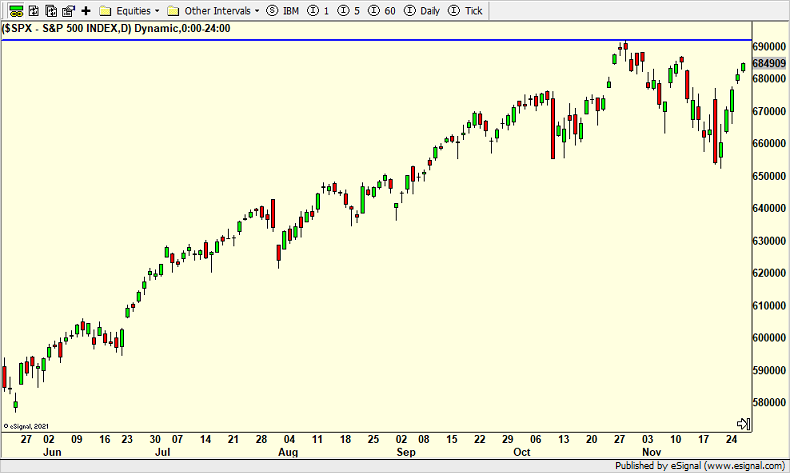Click the second toolbar refresh icon
Screen dimensions: 790x473
[34, 11]
